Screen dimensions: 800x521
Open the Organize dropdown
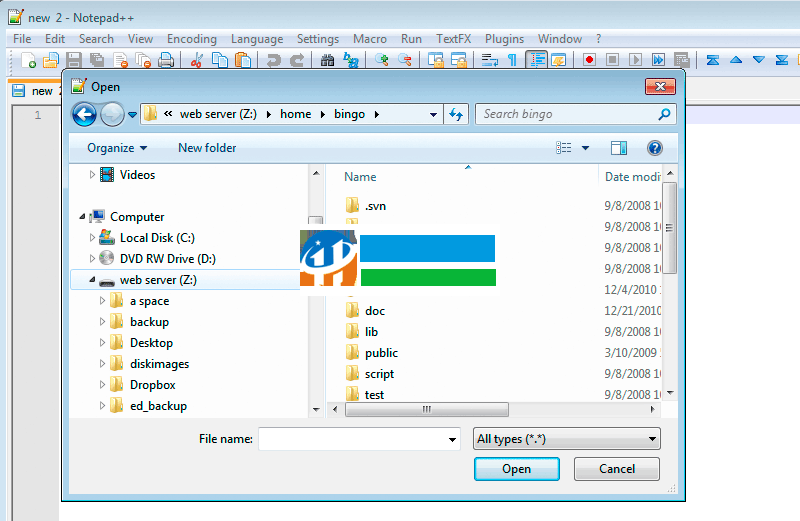tap(117, 148)
